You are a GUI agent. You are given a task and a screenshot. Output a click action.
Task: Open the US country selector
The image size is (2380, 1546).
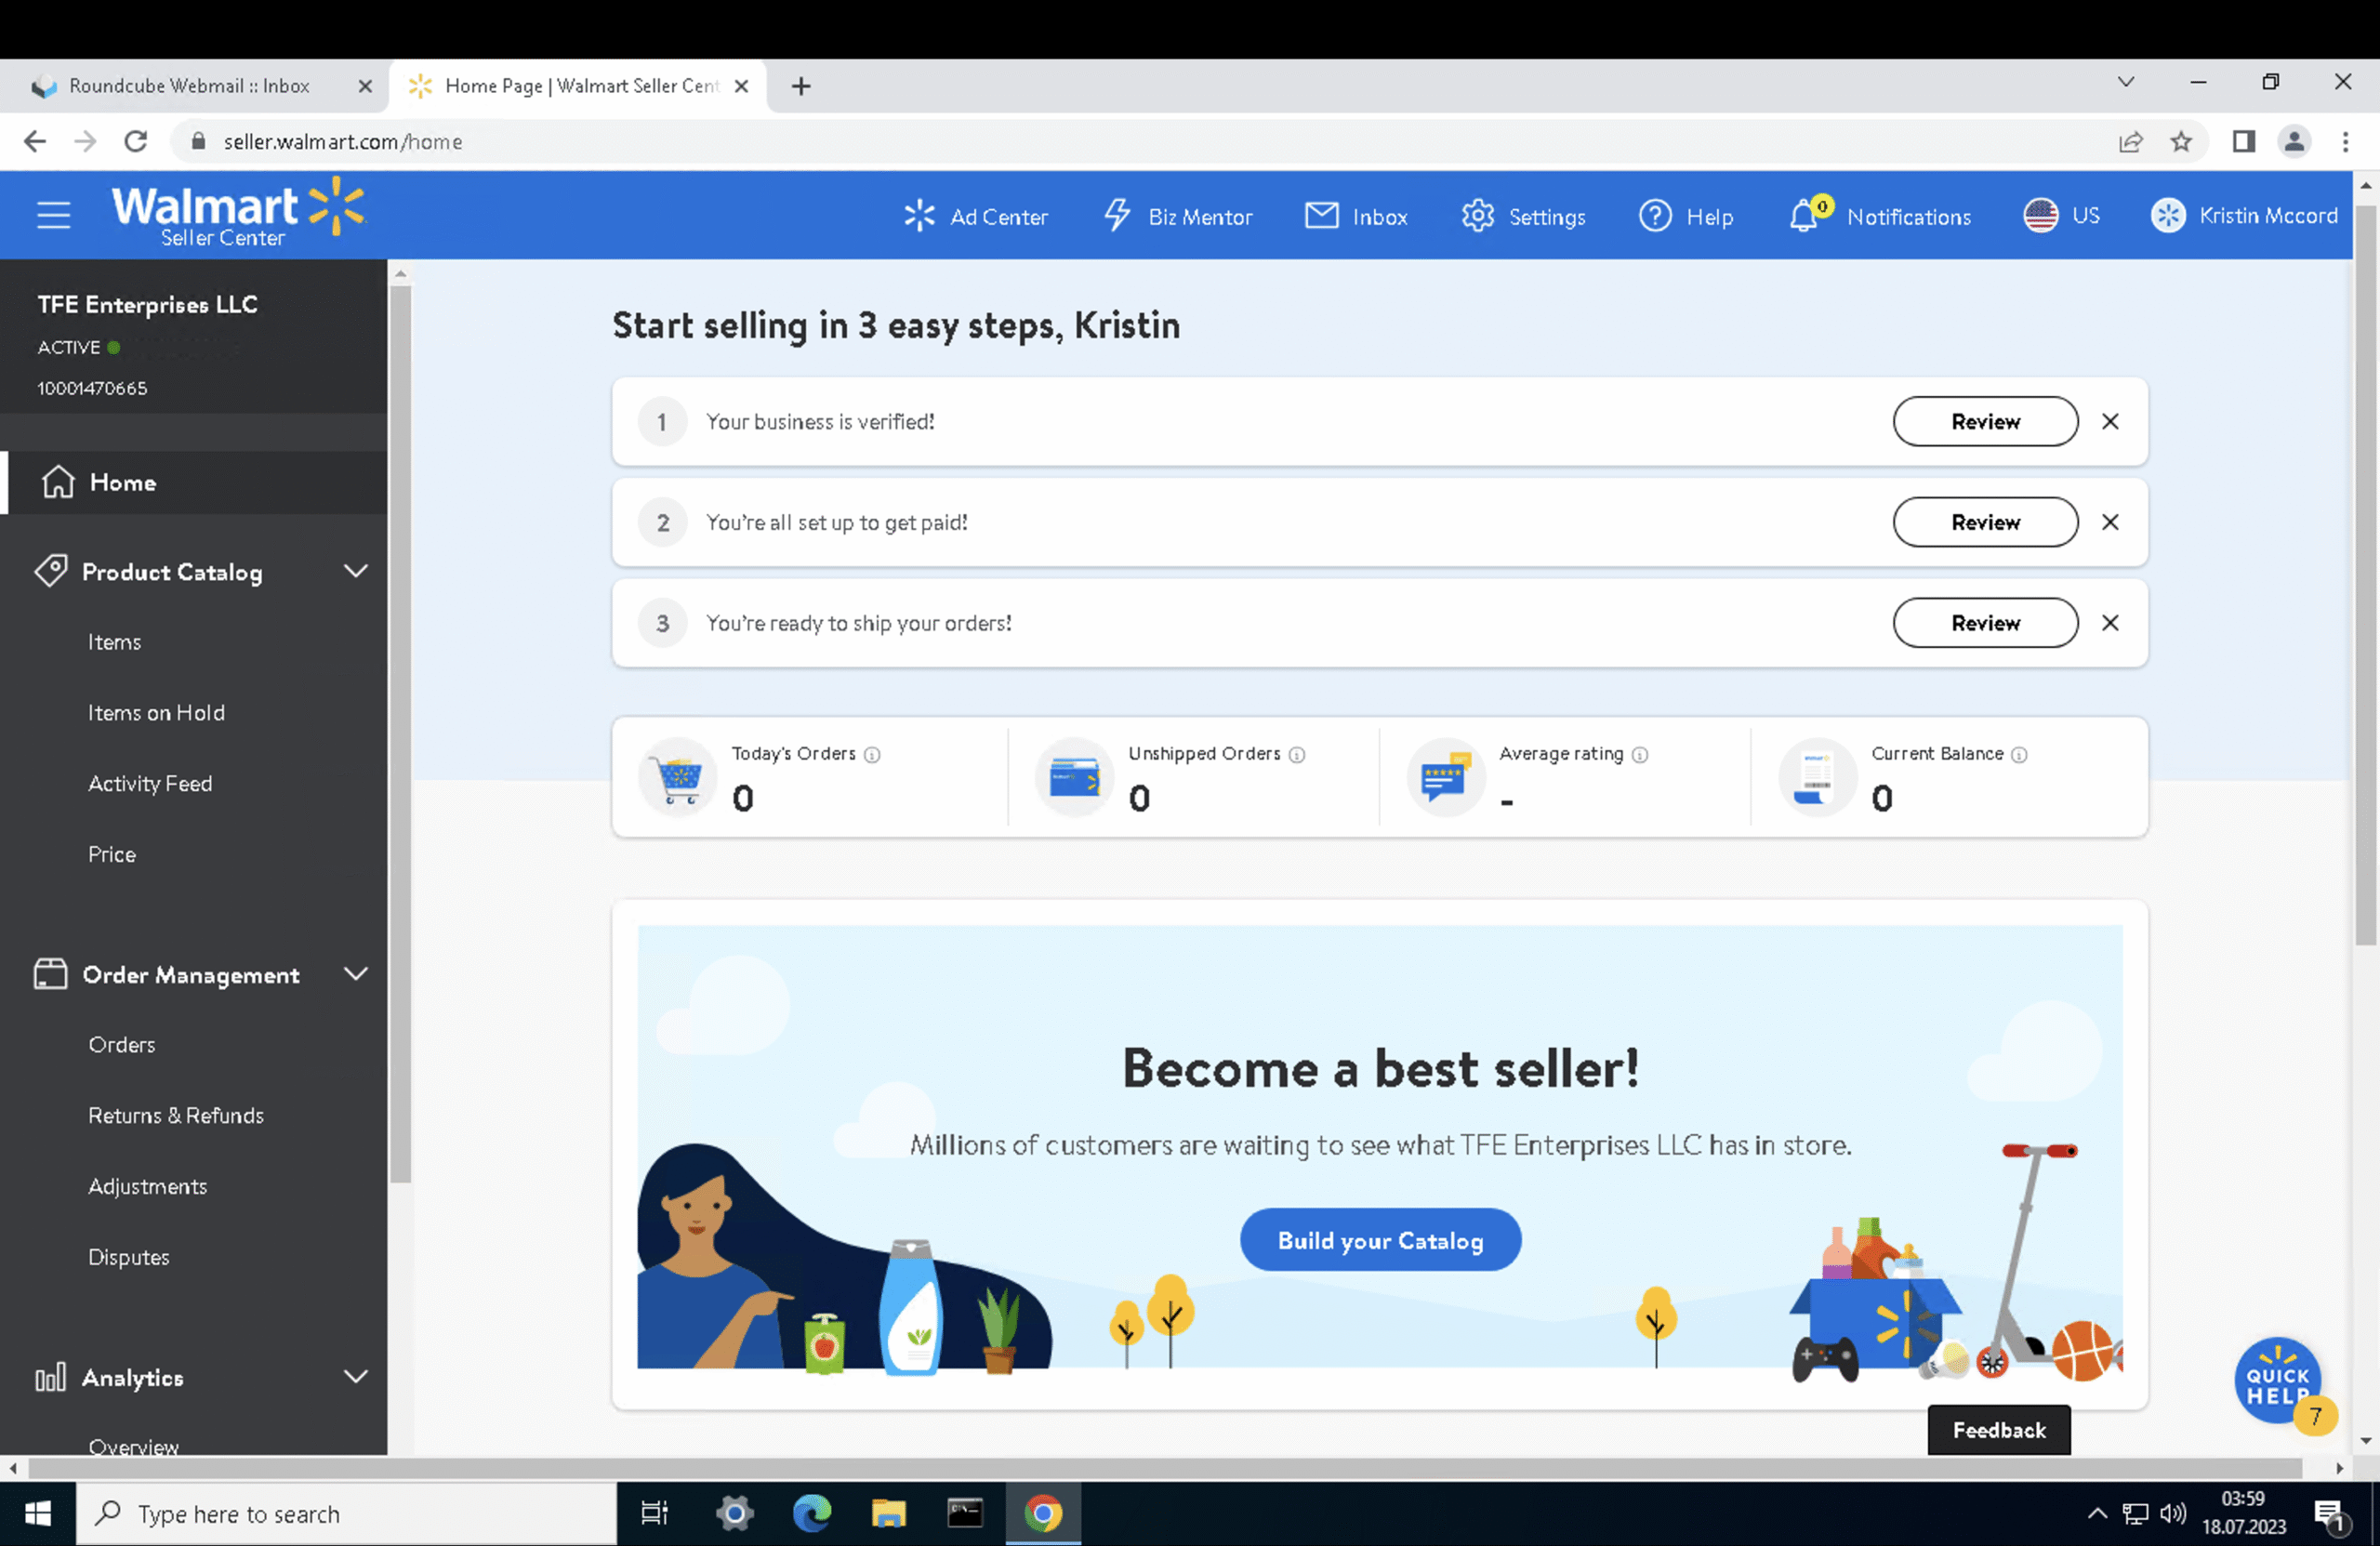click(2061, 215)
